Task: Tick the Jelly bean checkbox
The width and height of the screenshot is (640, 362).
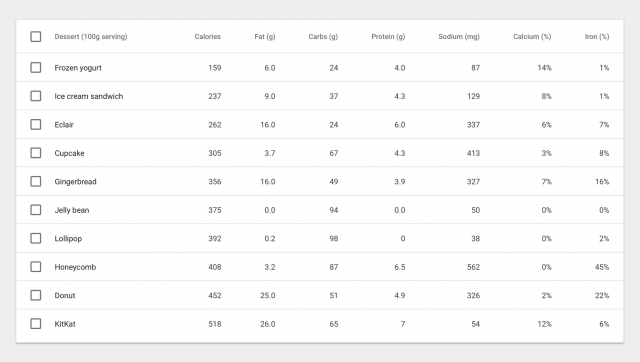Action: coord(36,210)
